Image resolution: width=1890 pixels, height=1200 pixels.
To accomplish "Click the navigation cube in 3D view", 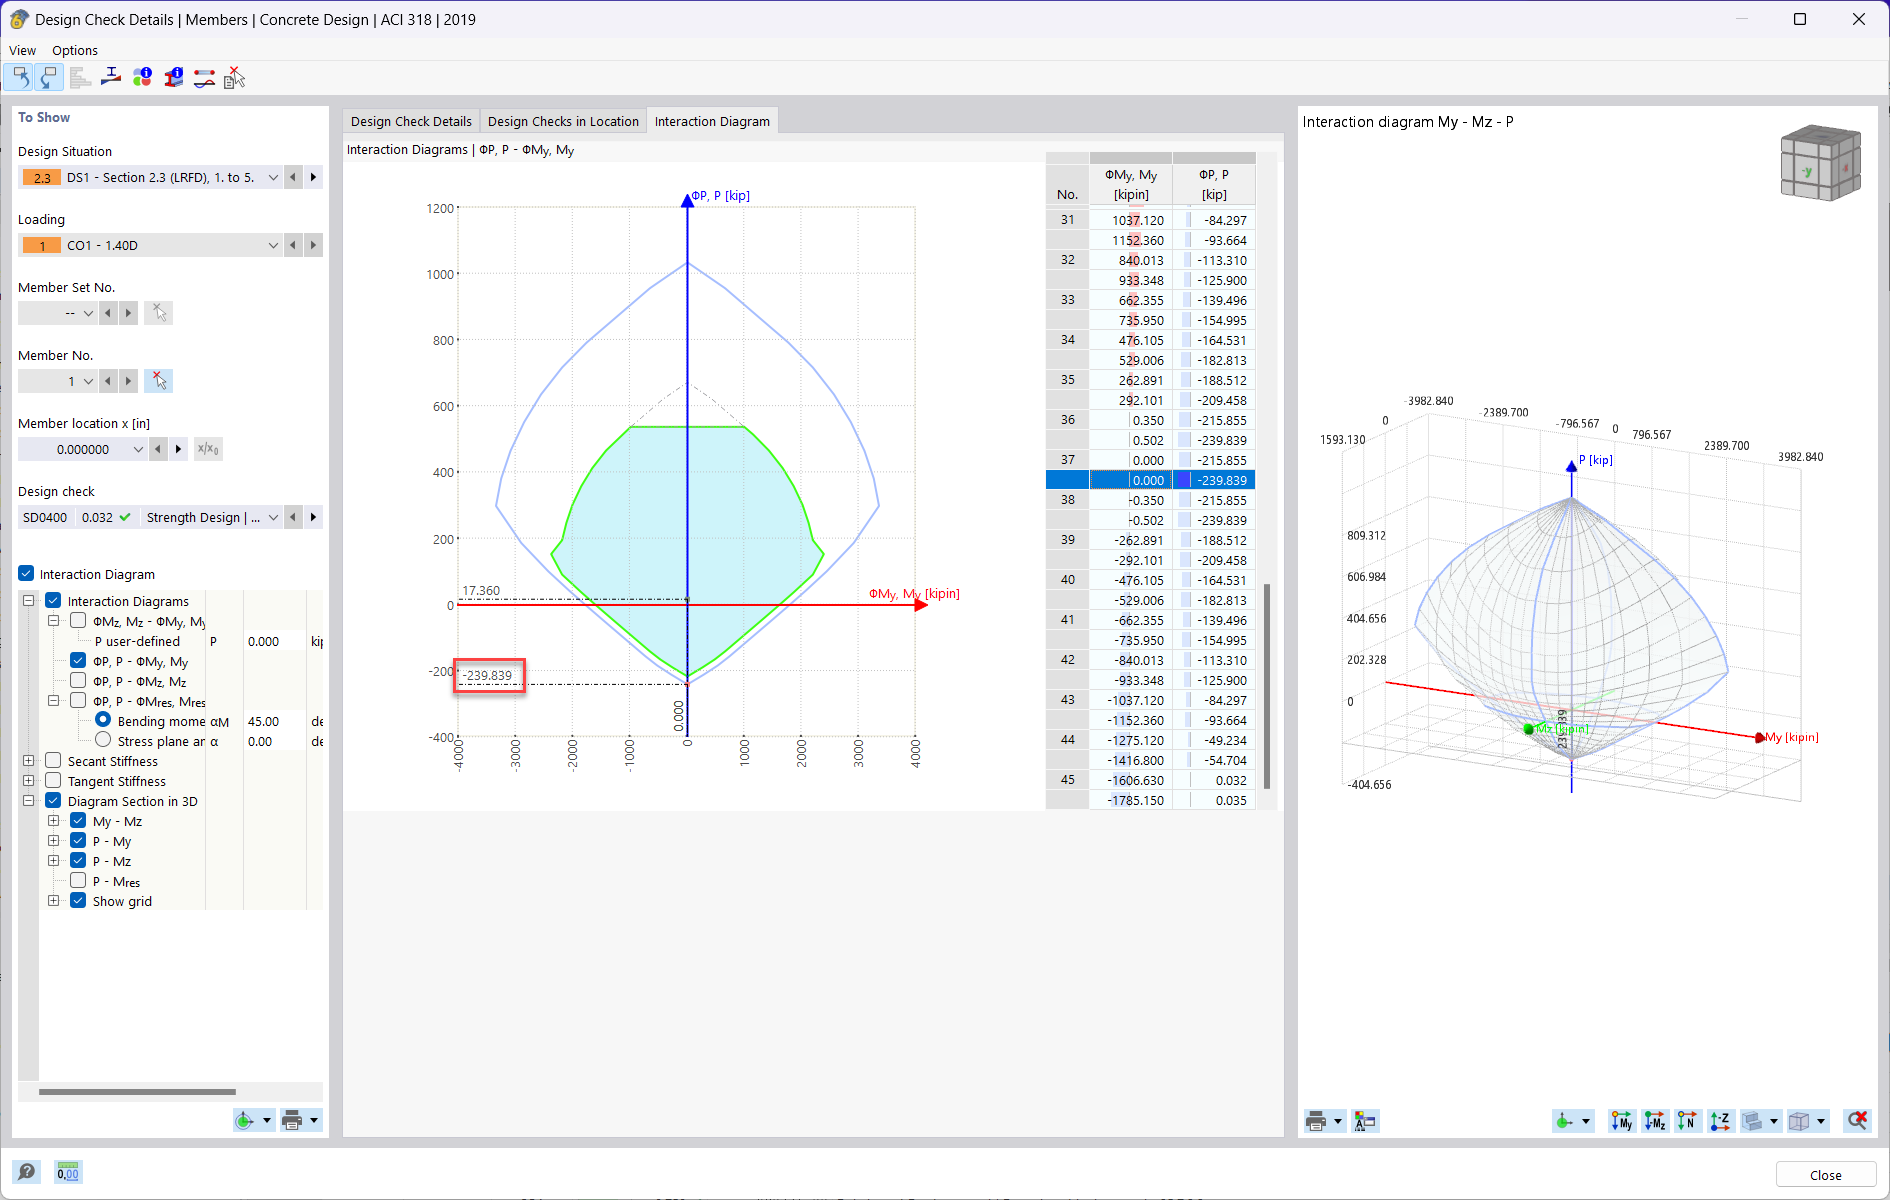I will click(1820, 163).
